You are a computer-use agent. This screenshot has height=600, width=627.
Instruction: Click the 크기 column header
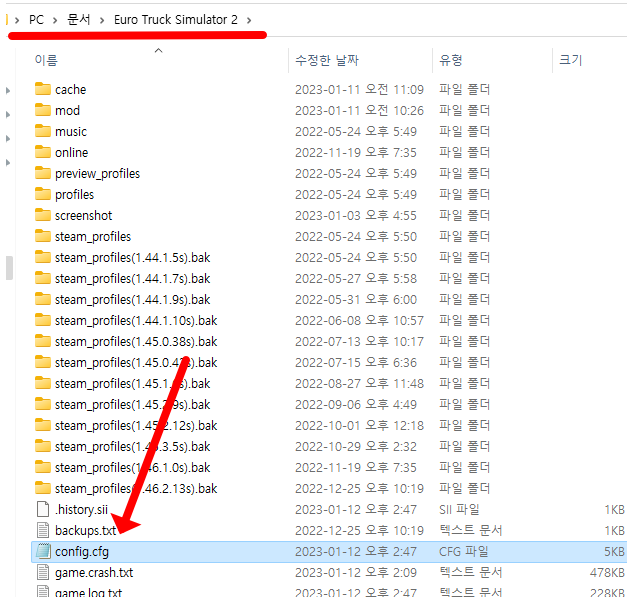(x=570, y=60)
